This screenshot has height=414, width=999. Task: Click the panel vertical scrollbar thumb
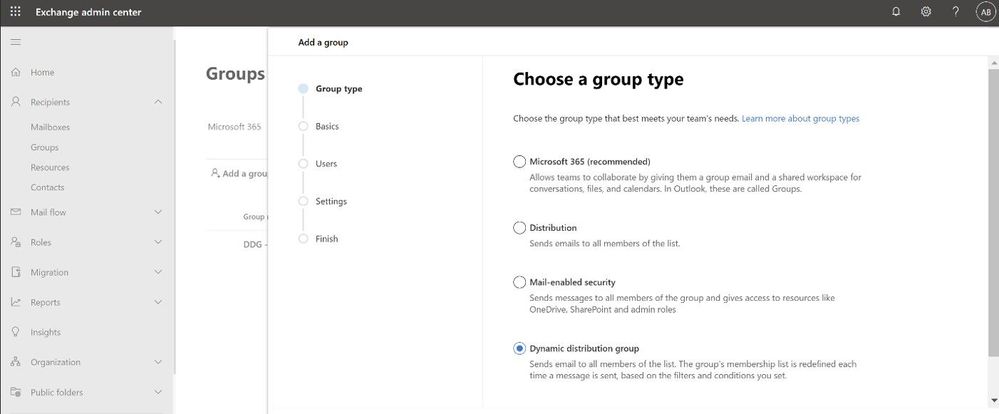tap(994, 212)
